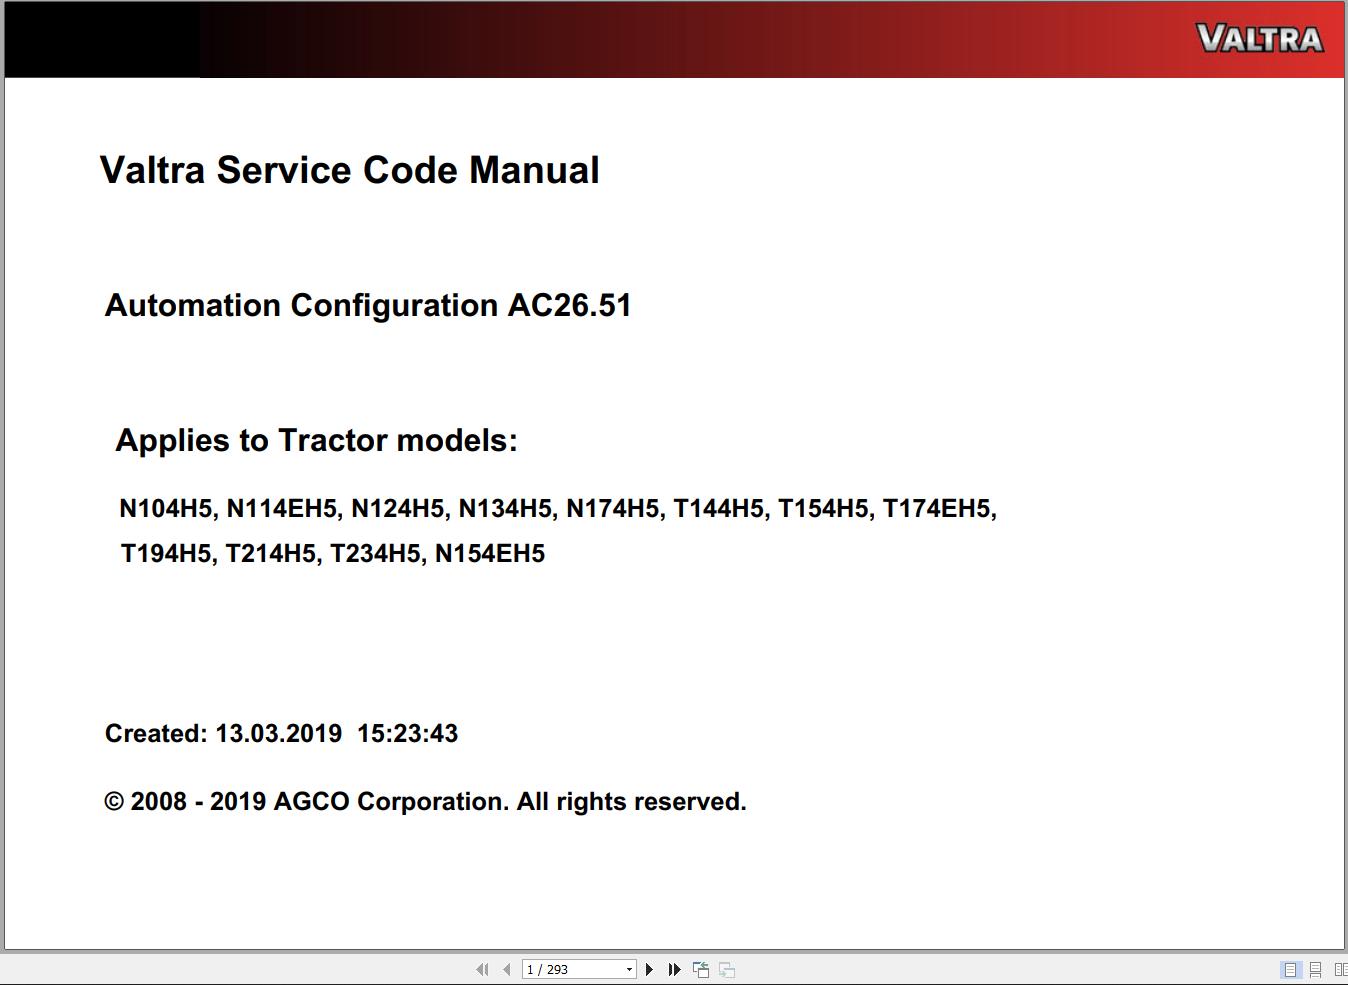Viewport: 1348px width, 985px height.
Task: Switch to single page view
Action: (x=1290, y=969)
